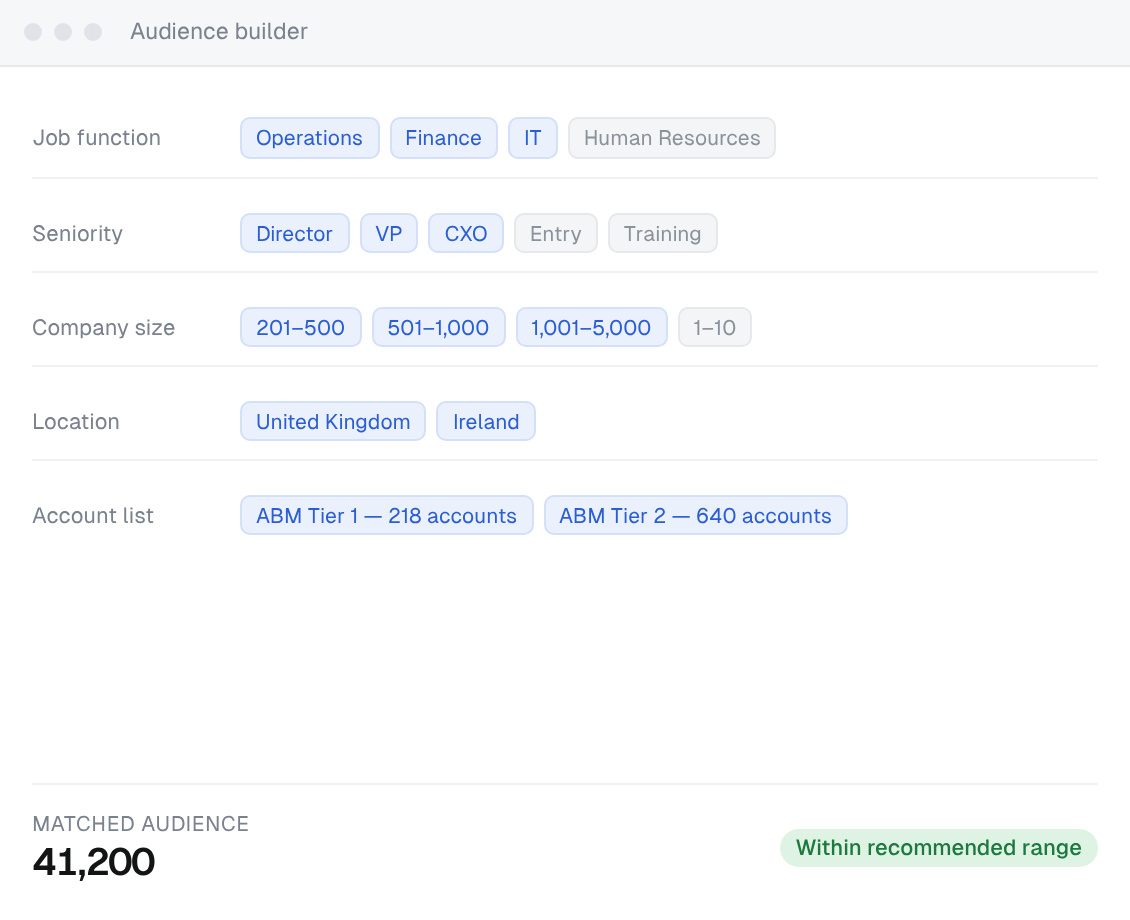Enable the Entry seniority chip
The width and height of the screenshot is (1130, 920).
point(556,233)
